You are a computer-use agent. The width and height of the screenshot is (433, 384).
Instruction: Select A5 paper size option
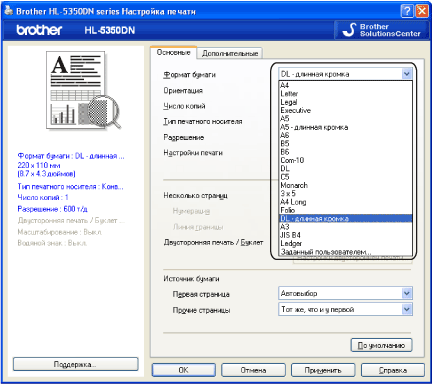click(x=345, y=119)
